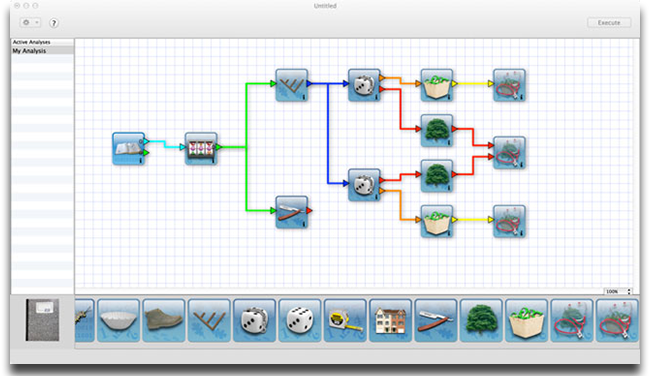The width and height of the screenshot is (650, 376).
Task: Select the upper green tree node
Action: pos(437,130)
